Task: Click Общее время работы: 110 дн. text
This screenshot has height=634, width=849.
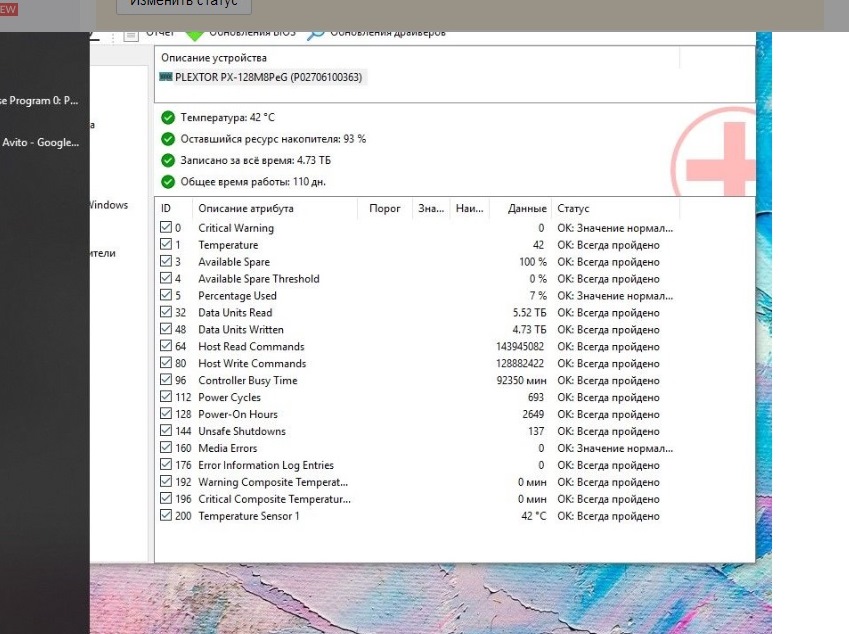Action: click(253, 182)
